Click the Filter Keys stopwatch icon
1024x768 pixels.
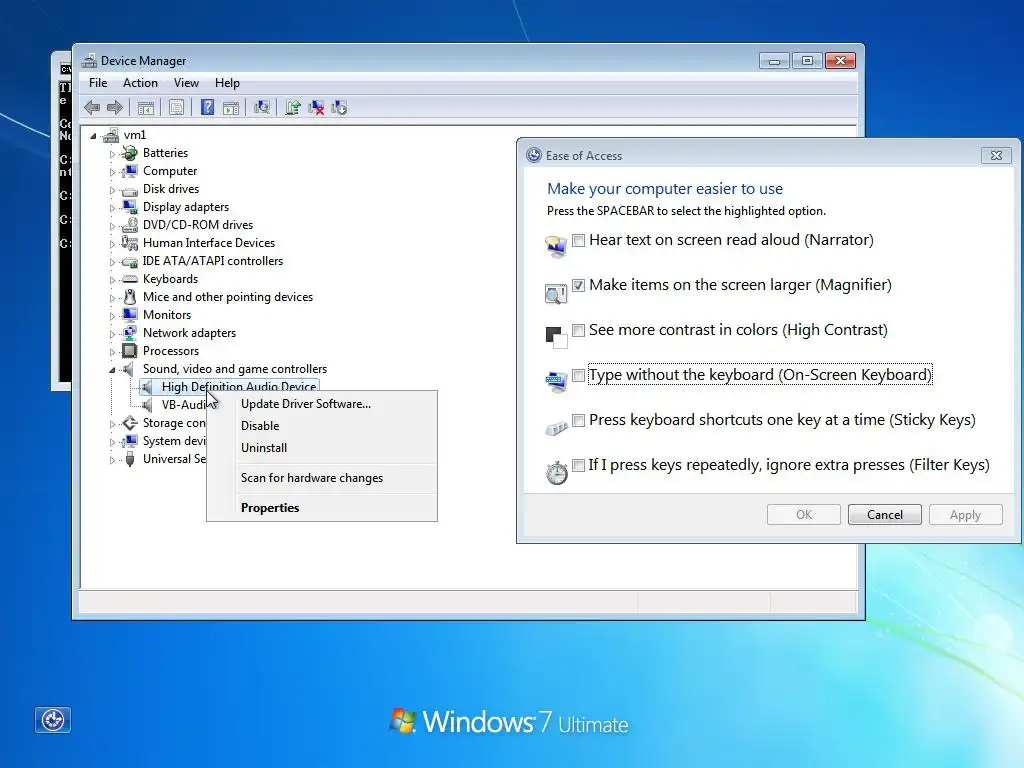tap(556, 472)
